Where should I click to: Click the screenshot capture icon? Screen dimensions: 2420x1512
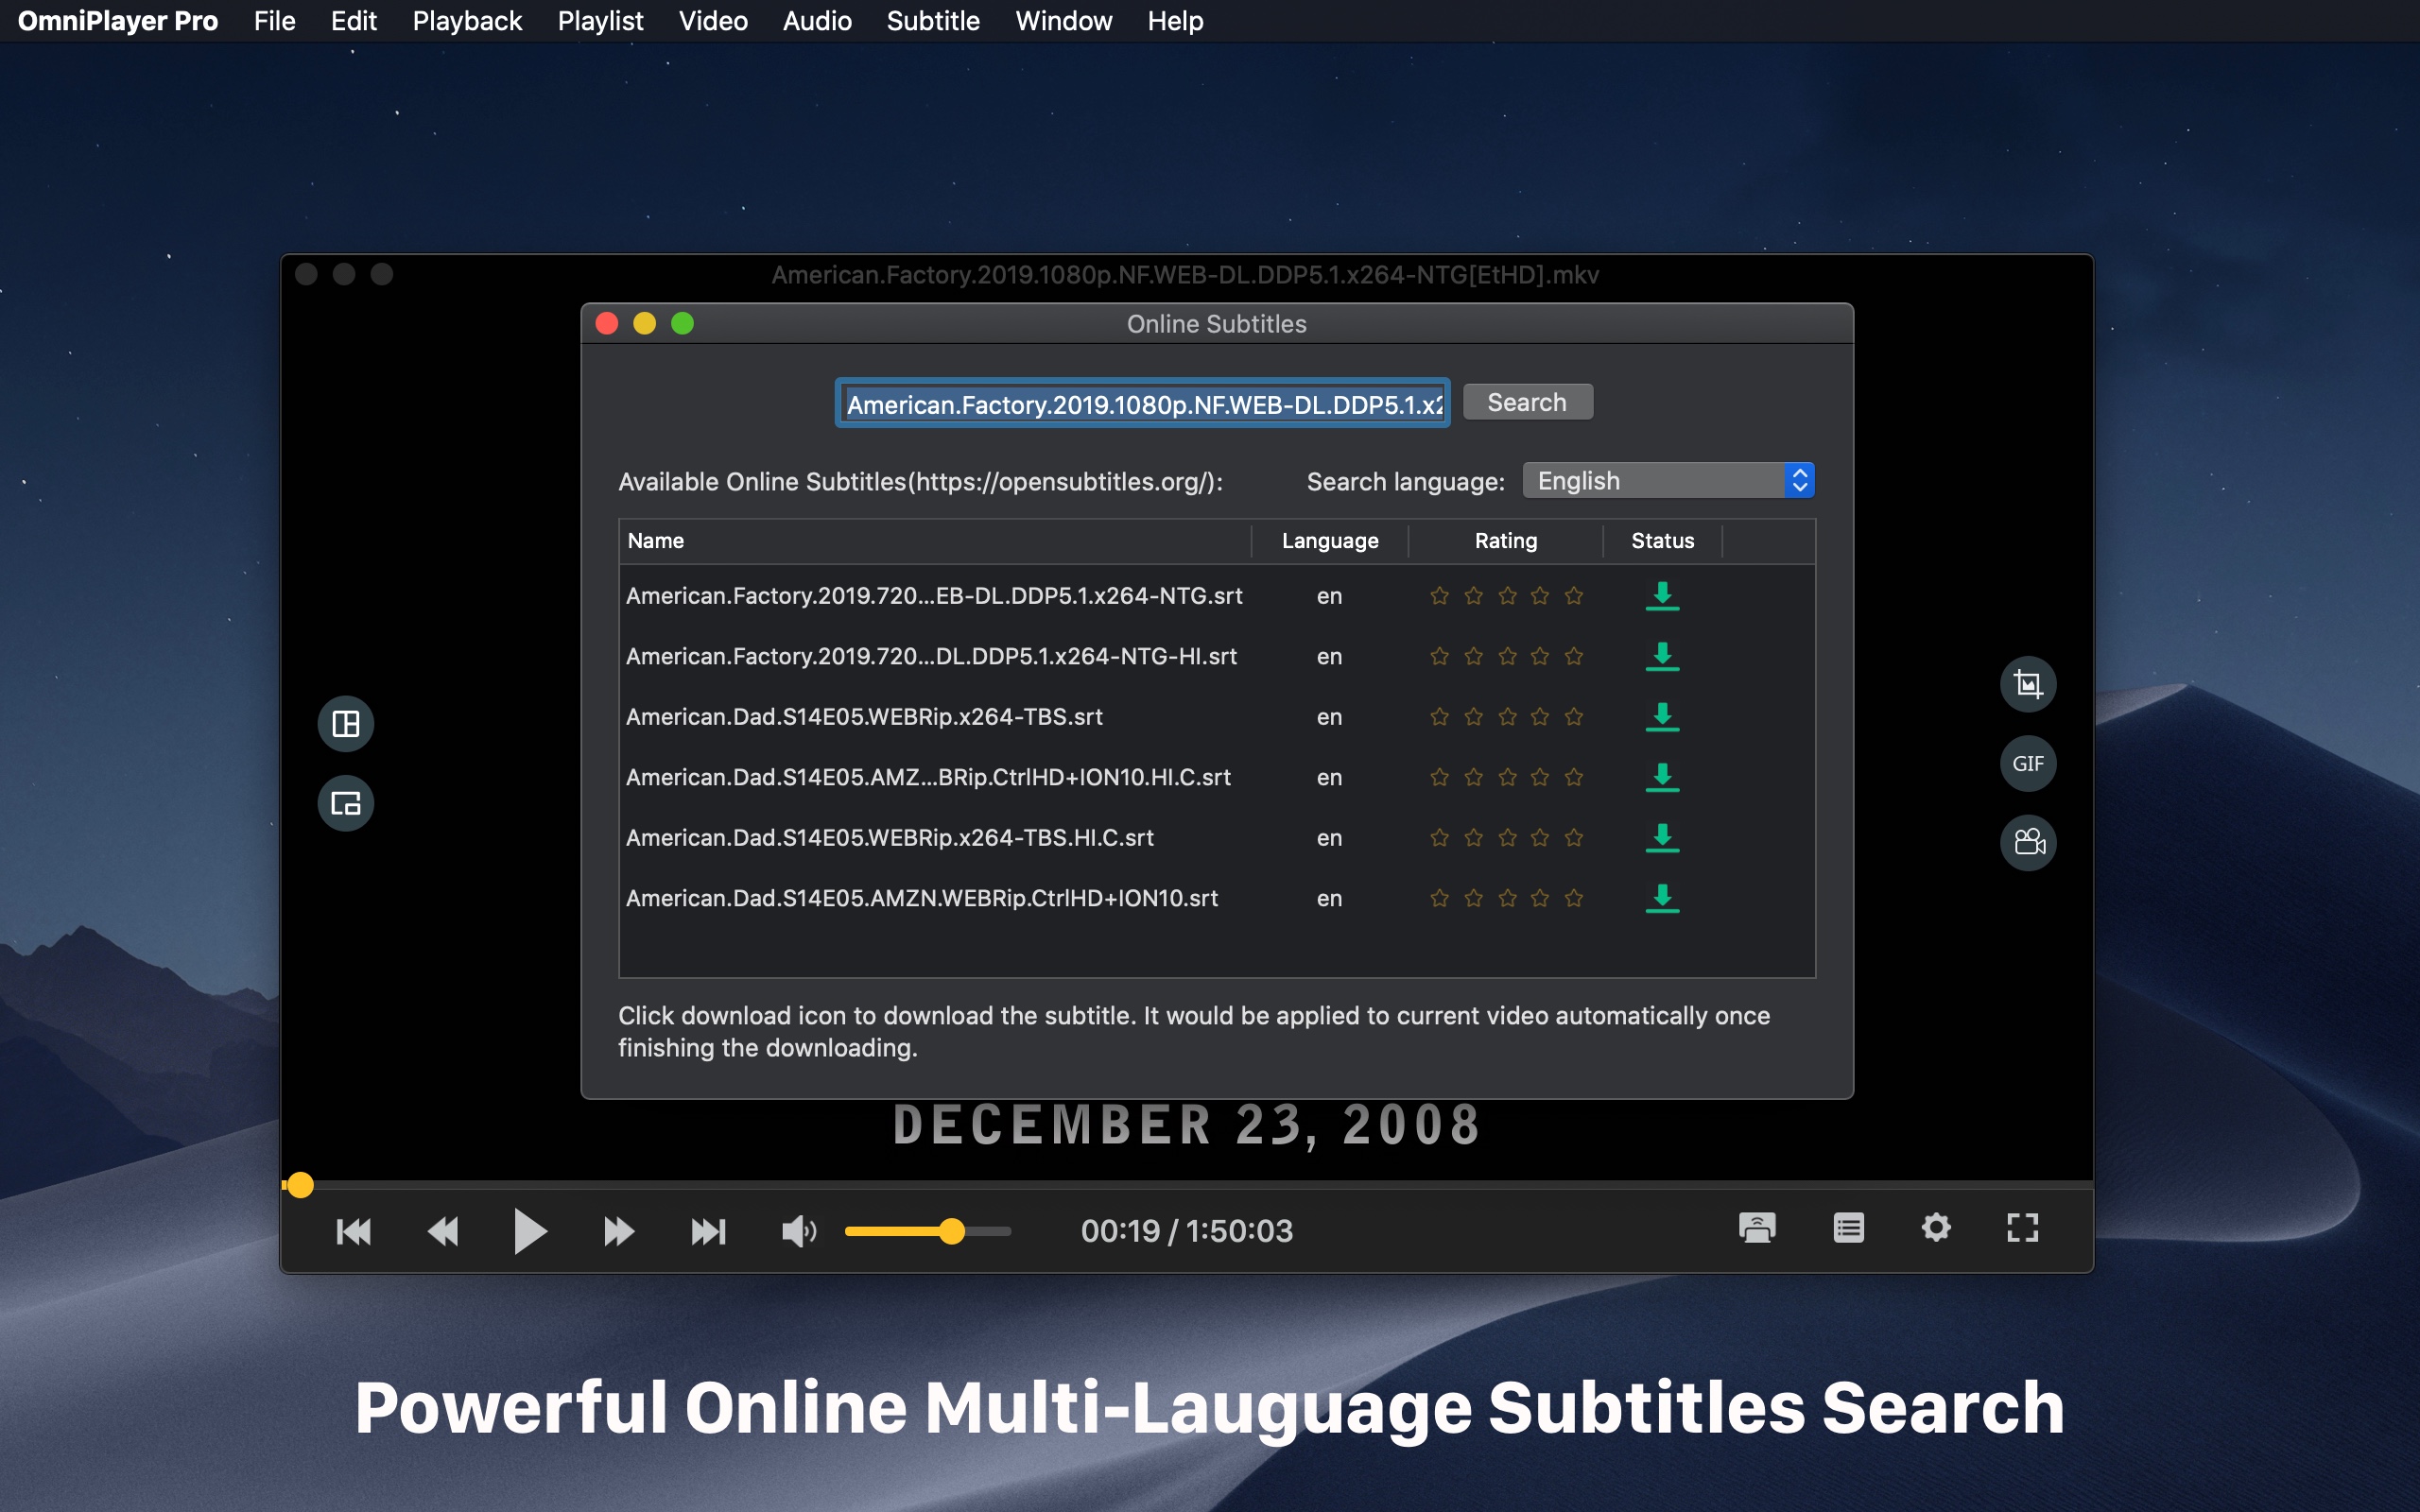point(2025,683)
